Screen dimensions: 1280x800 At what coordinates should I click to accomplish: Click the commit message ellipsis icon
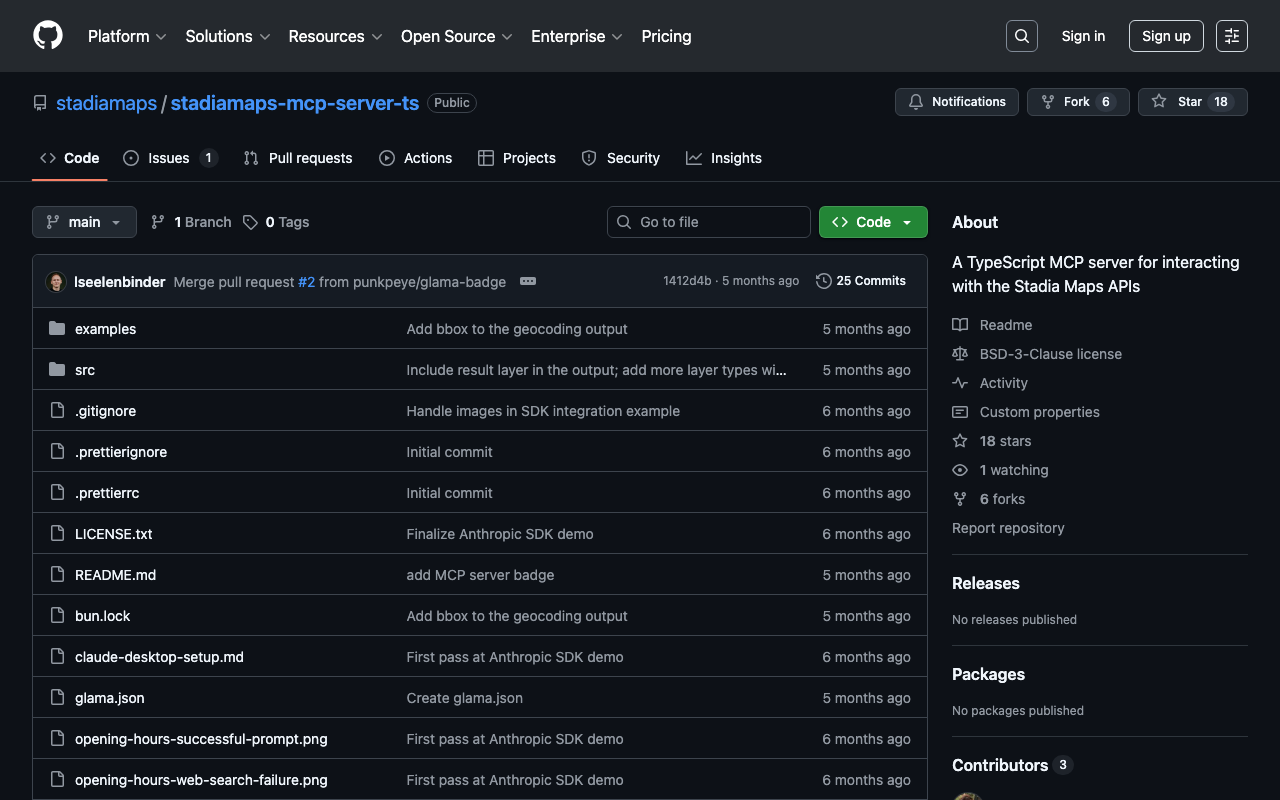click(x=528, y=281)
